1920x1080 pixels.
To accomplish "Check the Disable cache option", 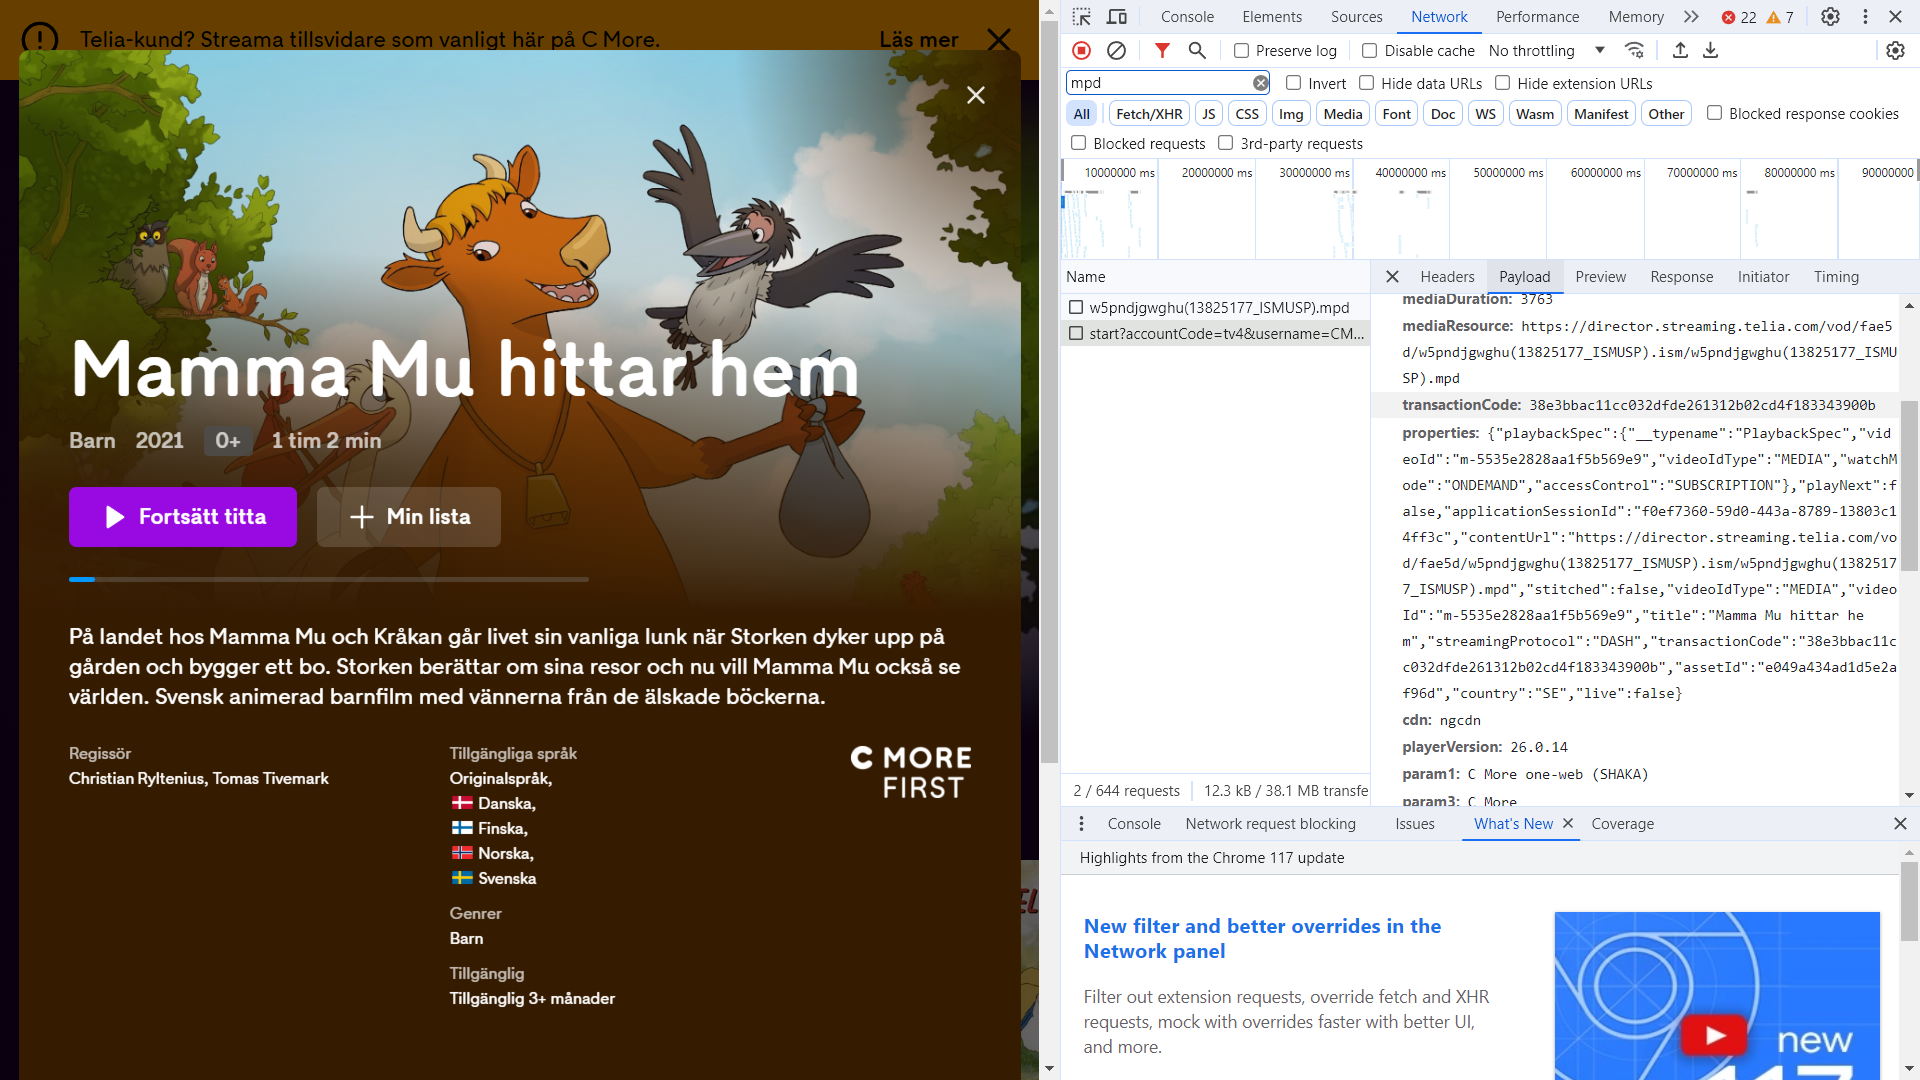I will (1370, 51).
